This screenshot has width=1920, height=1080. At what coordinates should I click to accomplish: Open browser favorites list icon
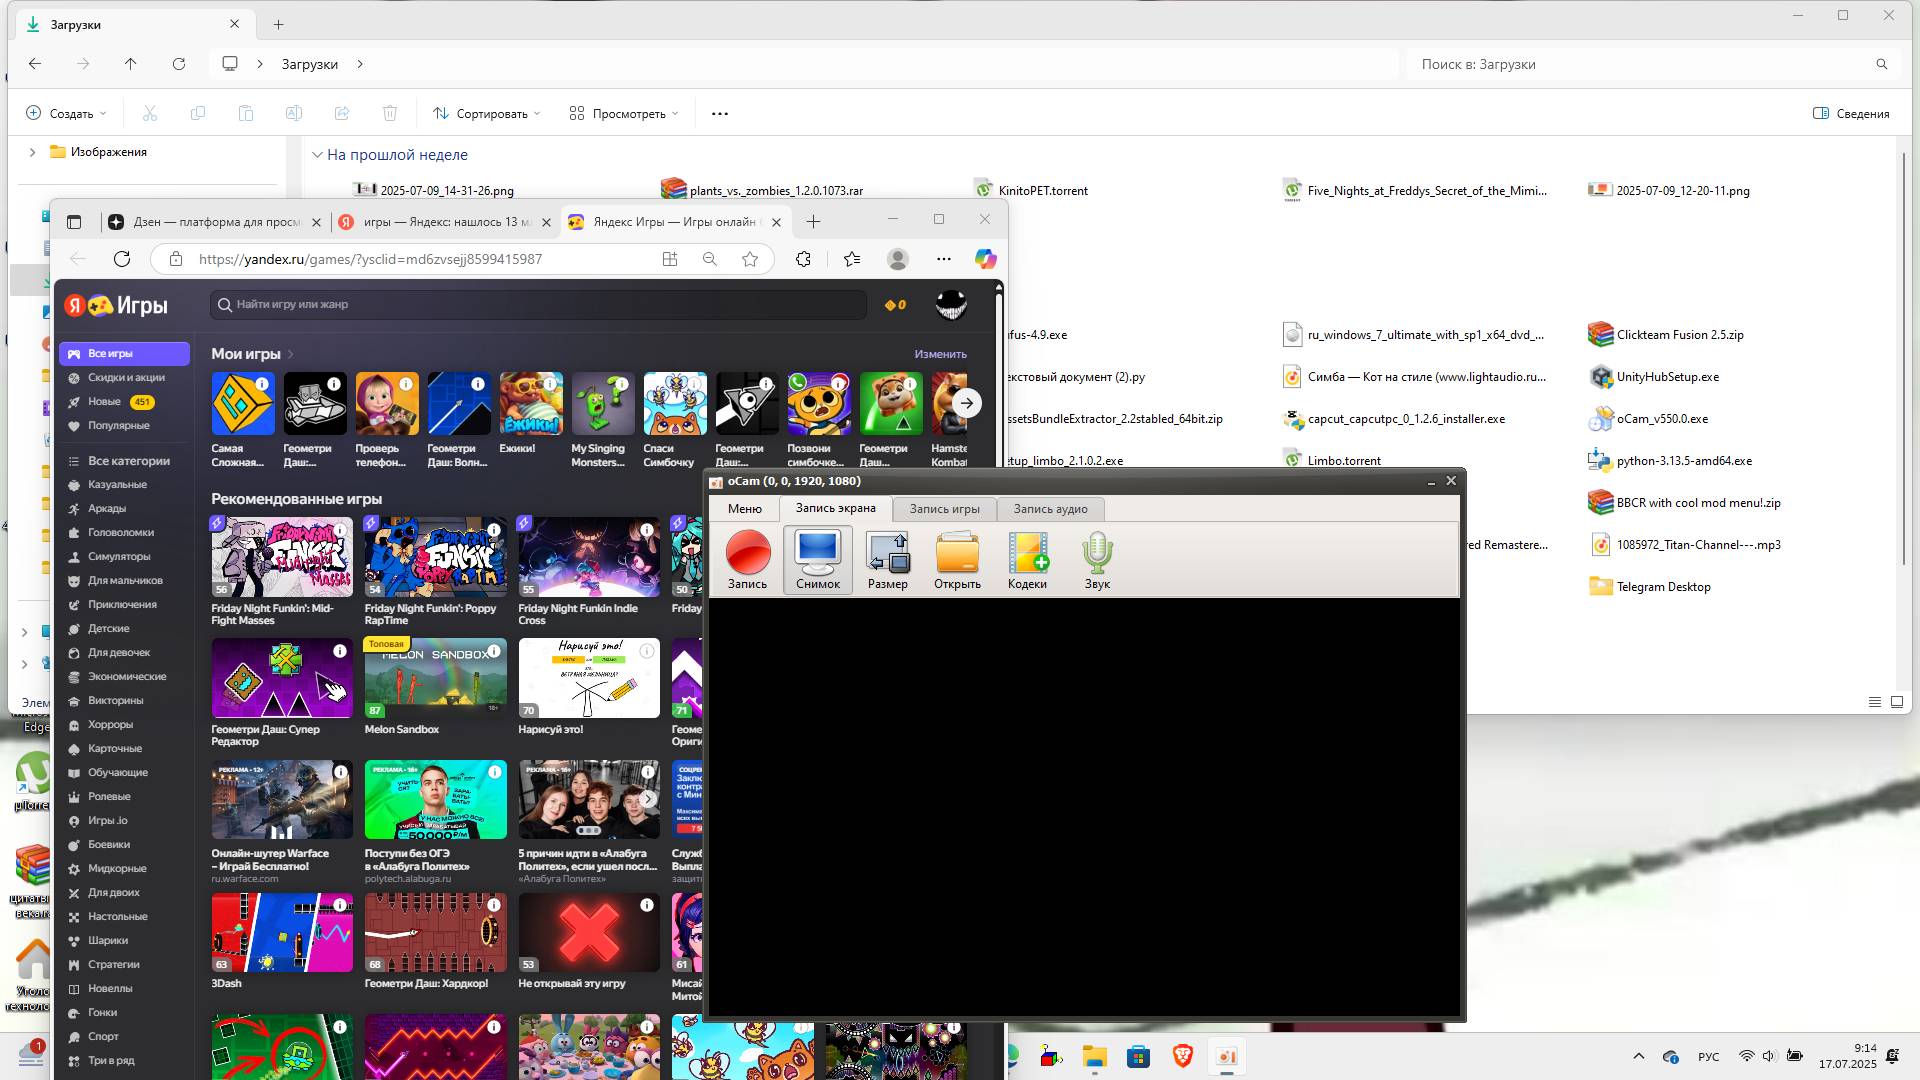tap(852, 259)
